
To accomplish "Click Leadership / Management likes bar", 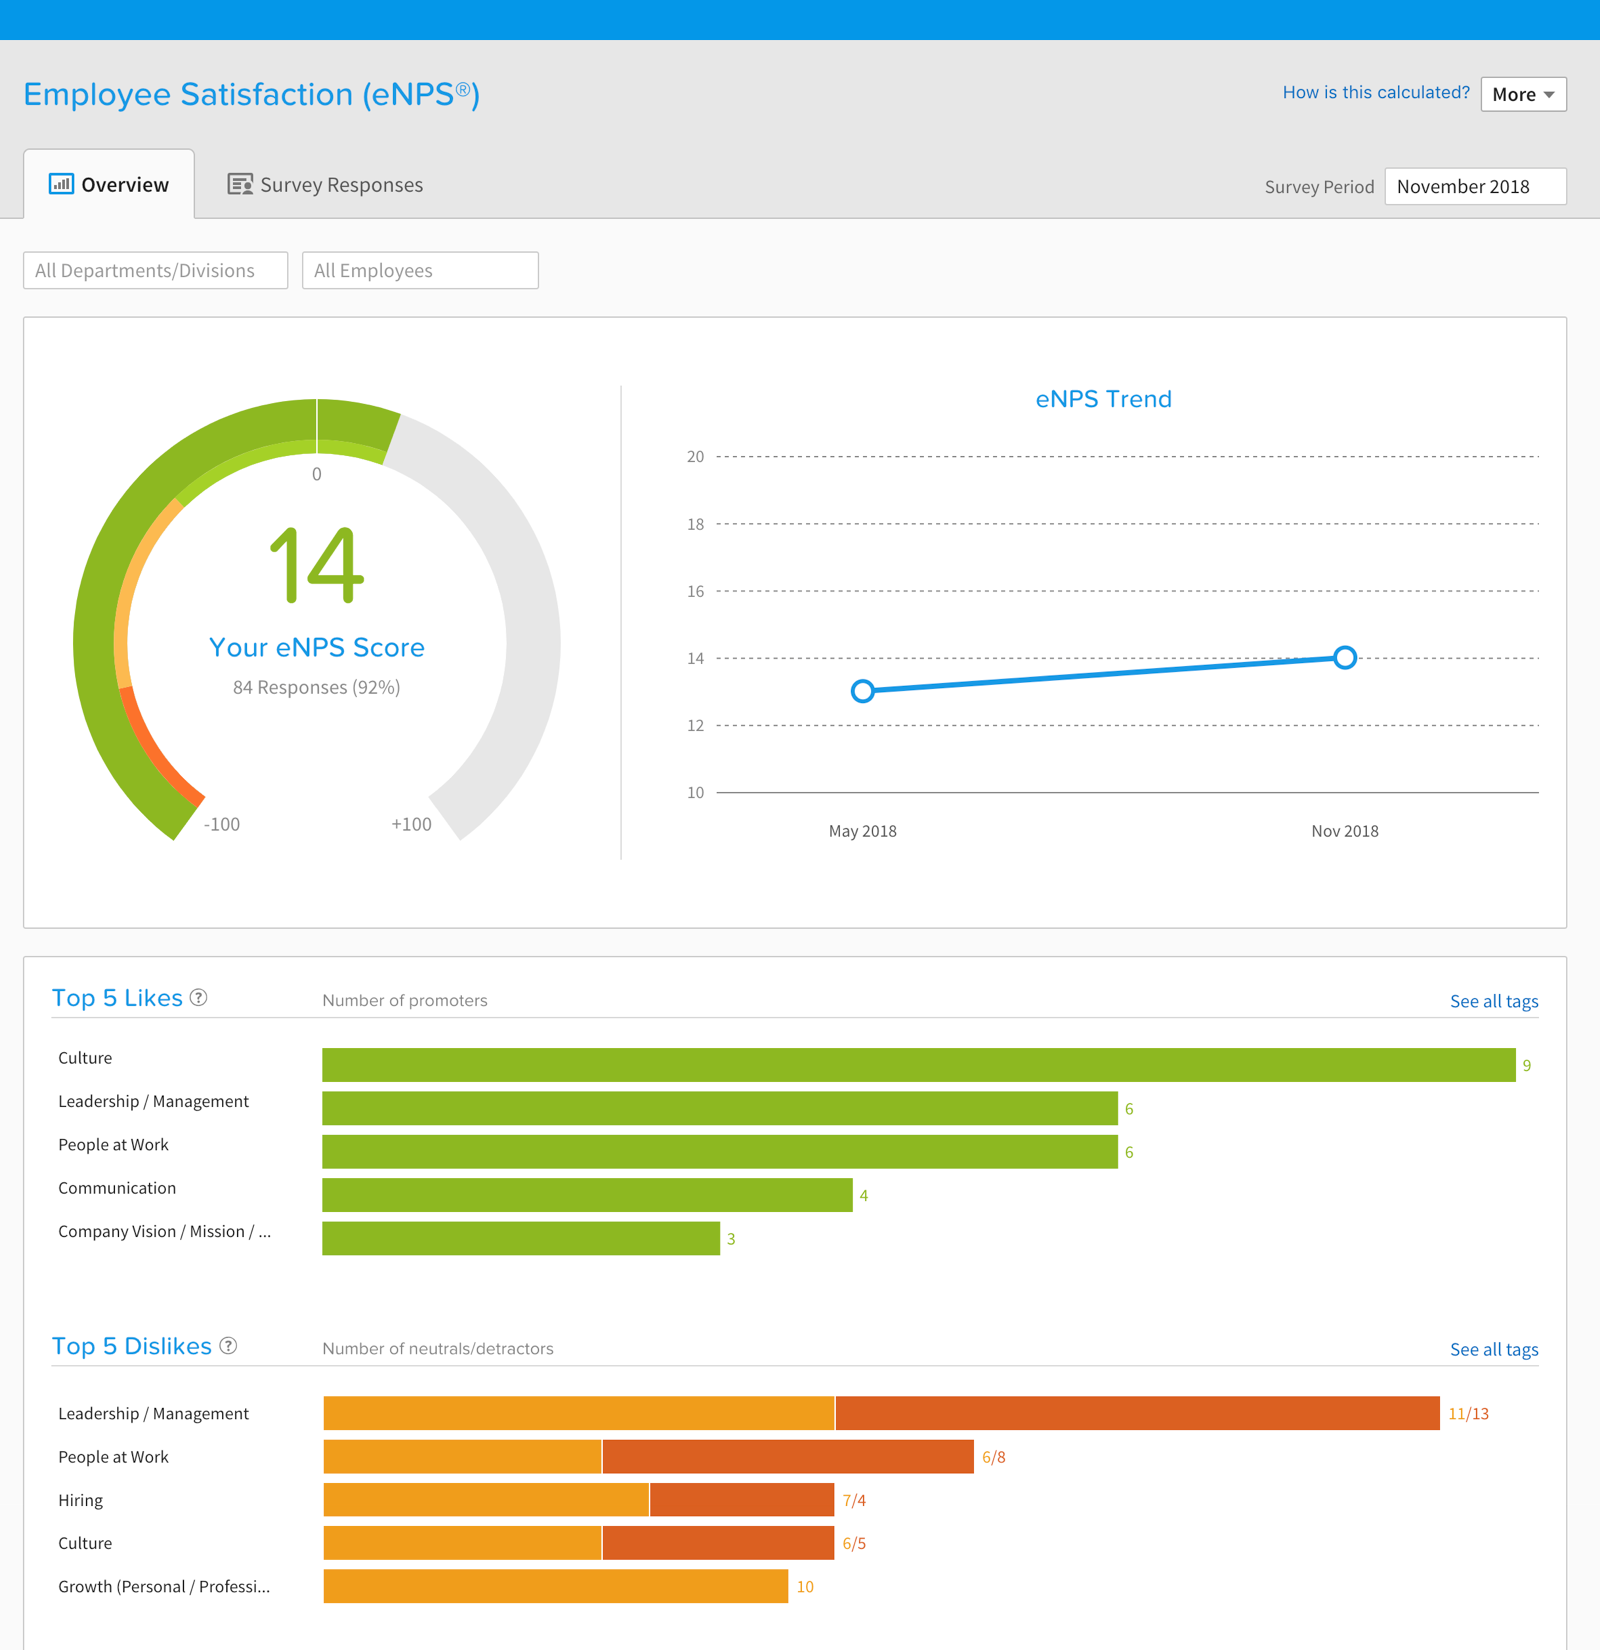I will (x=720, y=1108).
